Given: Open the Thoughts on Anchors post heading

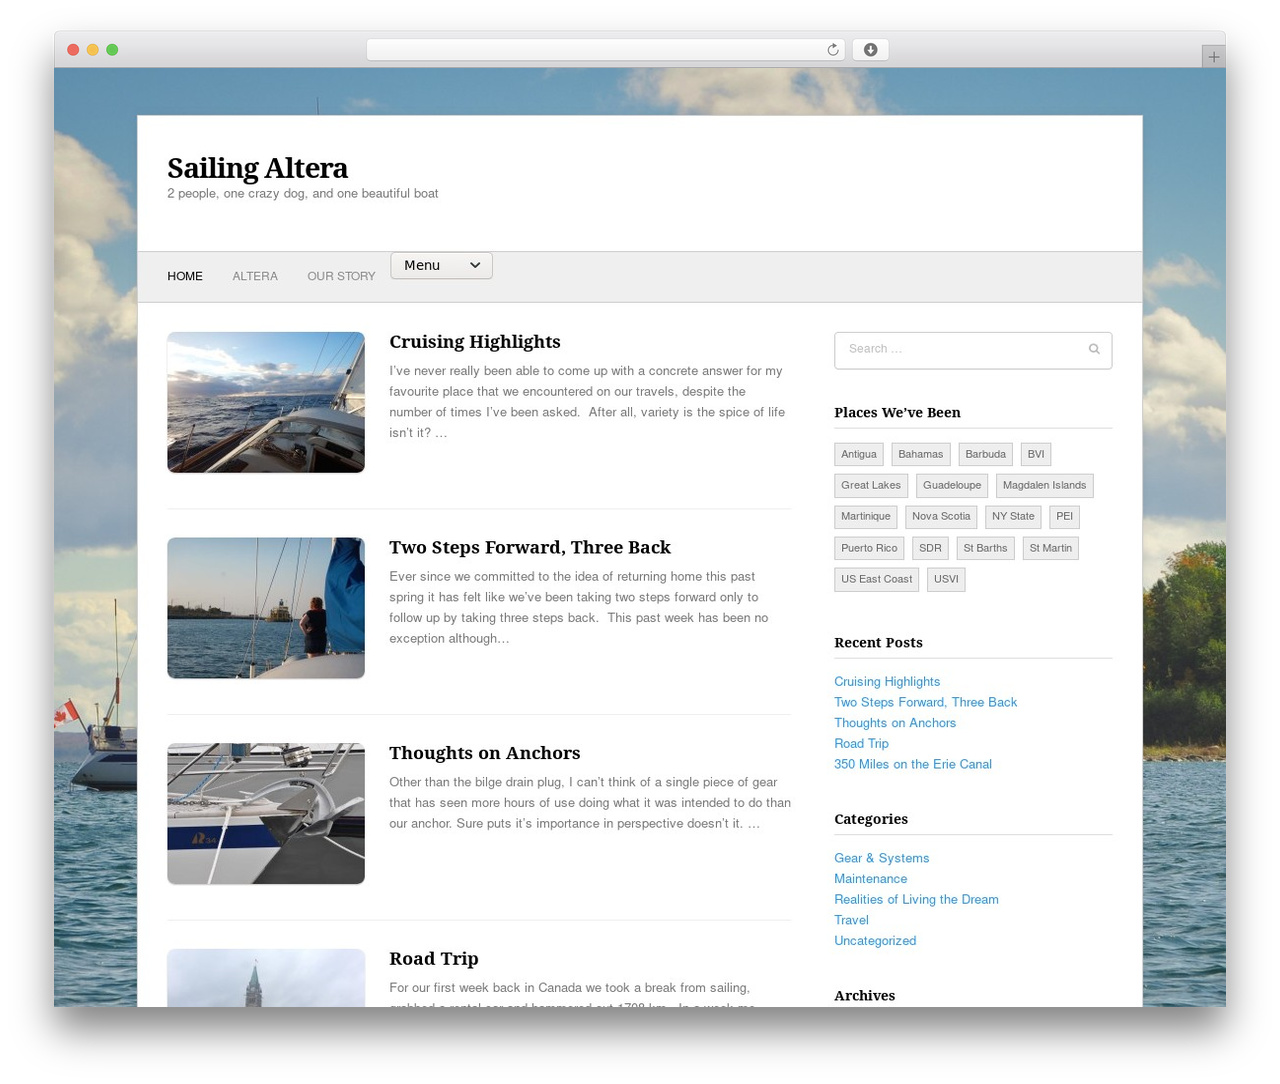Looking at the screenshot, I should tap(485, 753).
